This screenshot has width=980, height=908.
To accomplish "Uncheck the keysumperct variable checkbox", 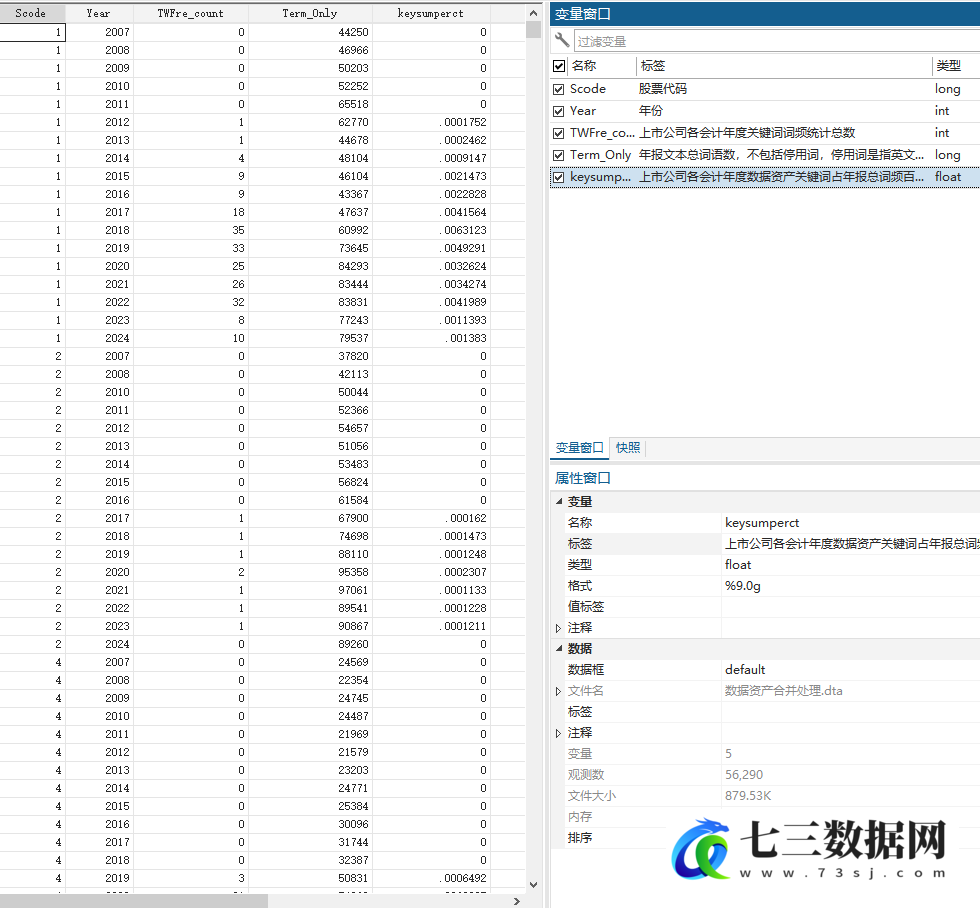I will coord(559,177).
